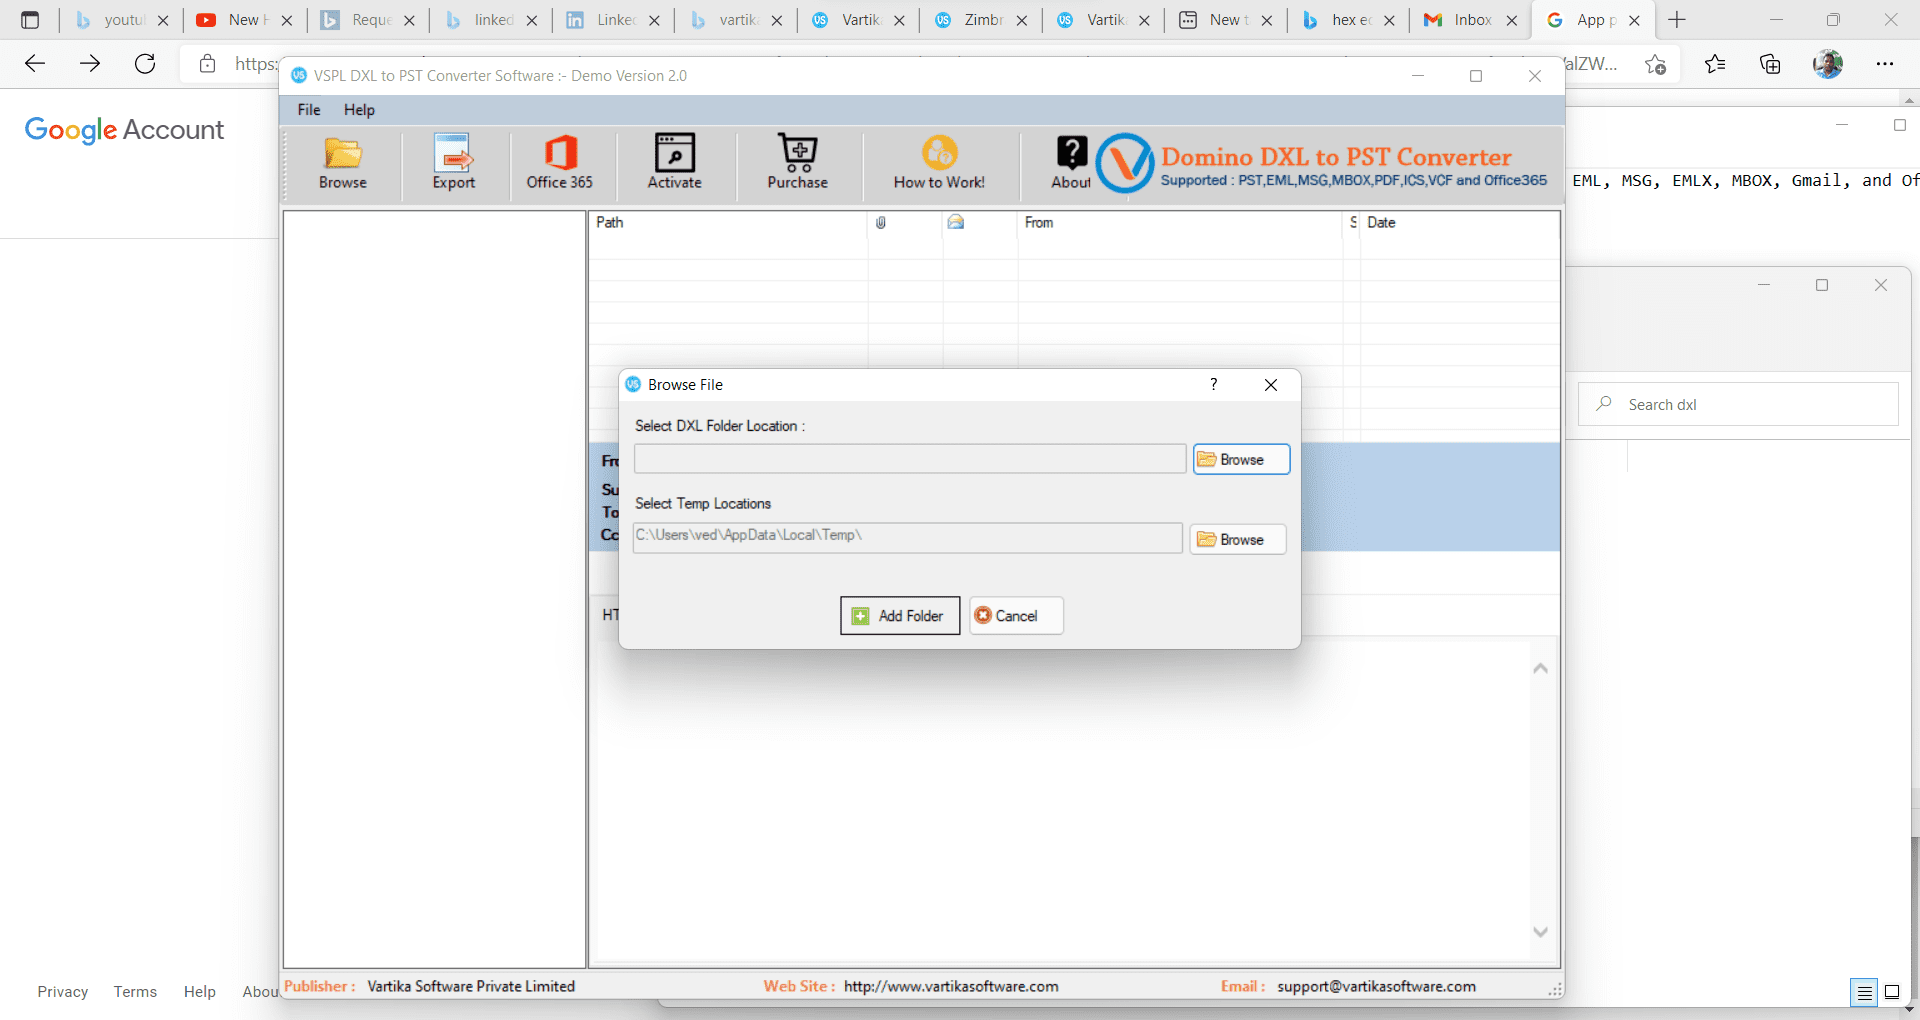Open the Purchase cart icon
Screen dimensions: 1920x1020
[x=798, y=162]
